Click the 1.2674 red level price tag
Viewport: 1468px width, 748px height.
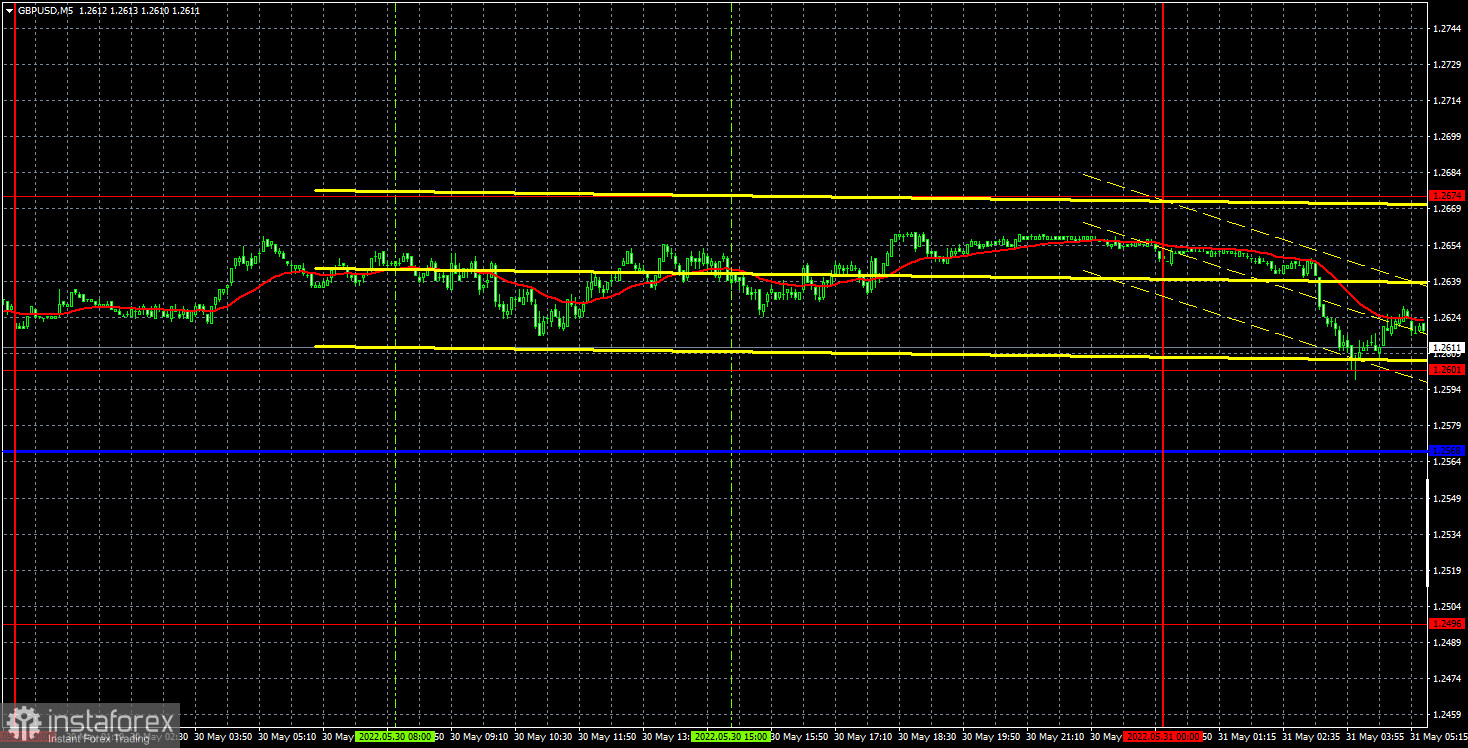coord(1447,196)
